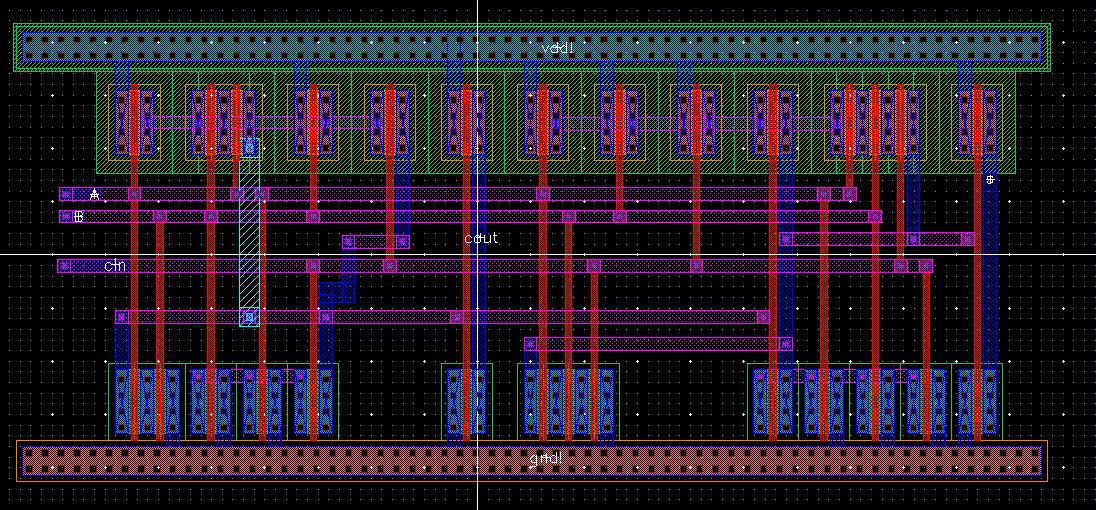The width and height of the screenshot is (1096, 510).
Task: Click the cyan via at bottom of hatched strip
Action: 249,318
